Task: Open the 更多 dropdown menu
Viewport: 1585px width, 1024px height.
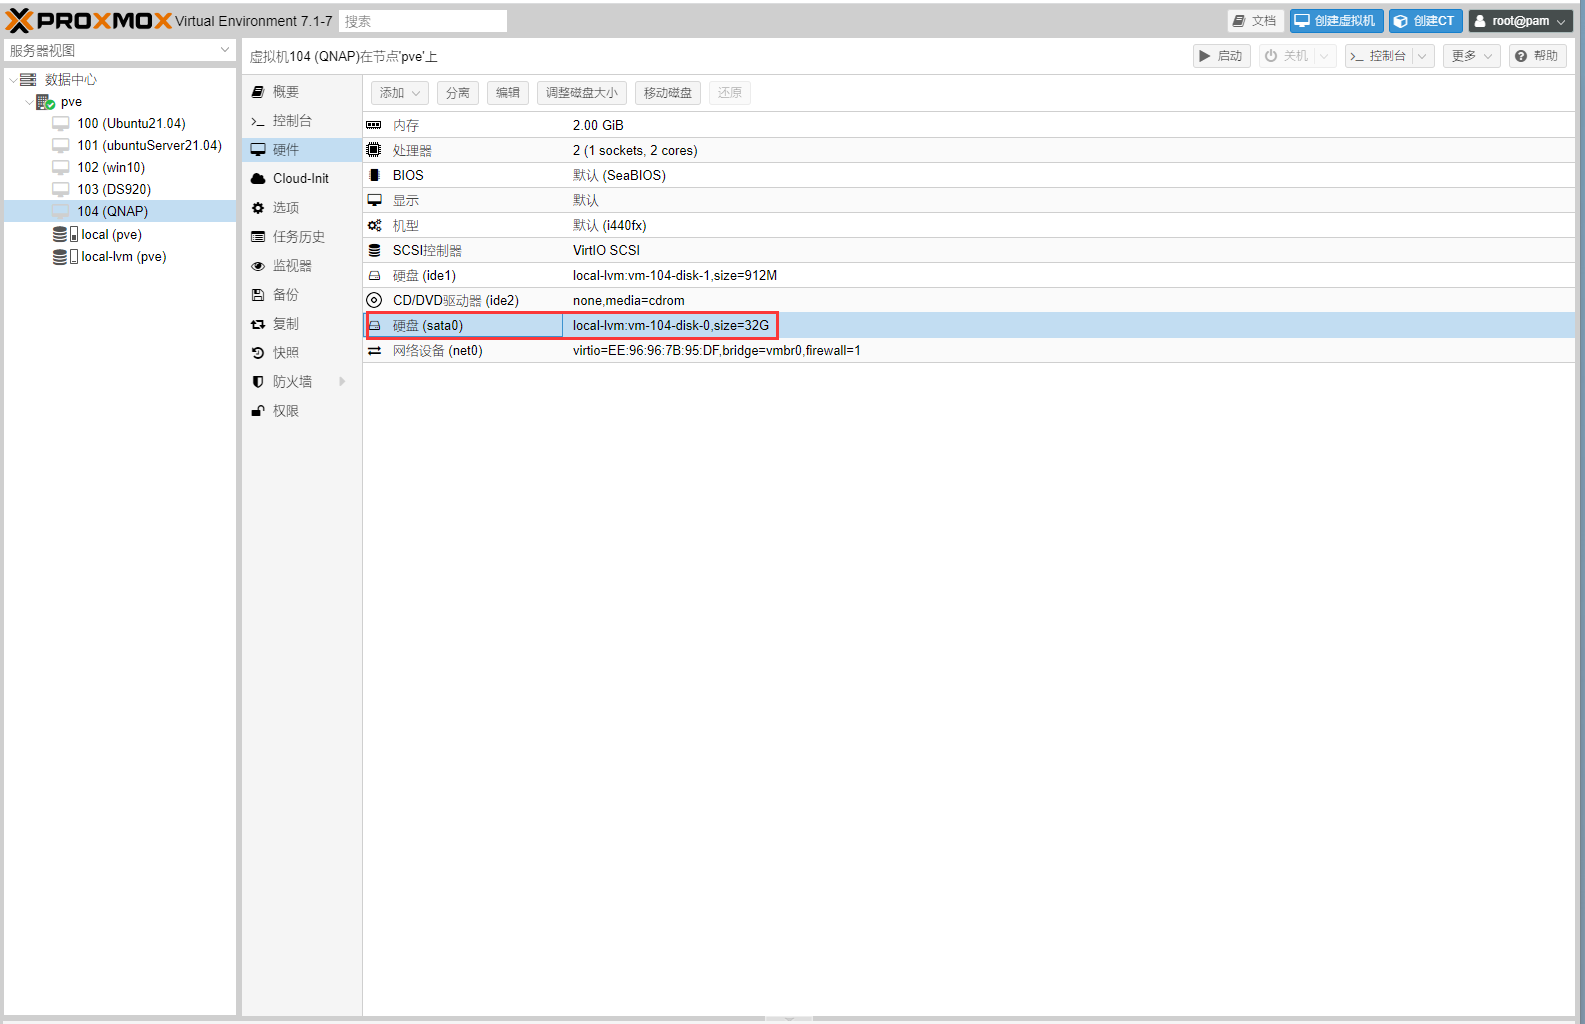Action: coord(1472,56)
